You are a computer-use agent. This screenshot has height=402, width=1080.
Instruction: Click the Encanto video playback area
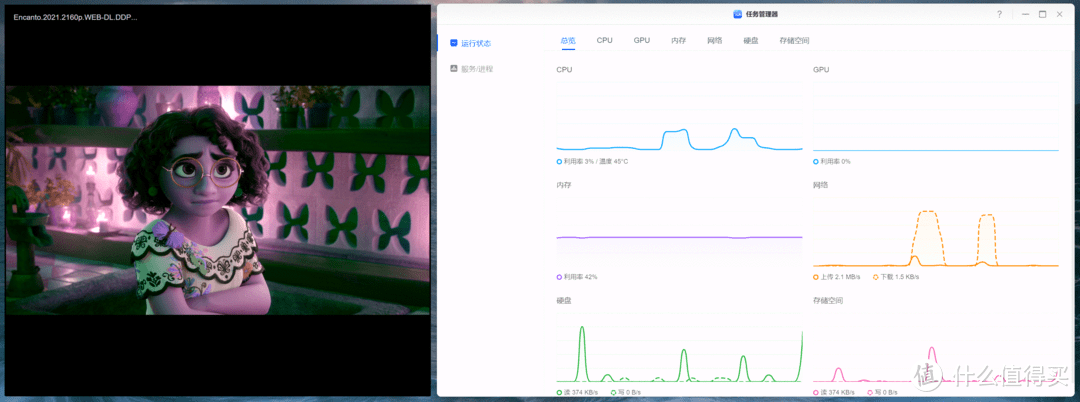pos(217,200)
